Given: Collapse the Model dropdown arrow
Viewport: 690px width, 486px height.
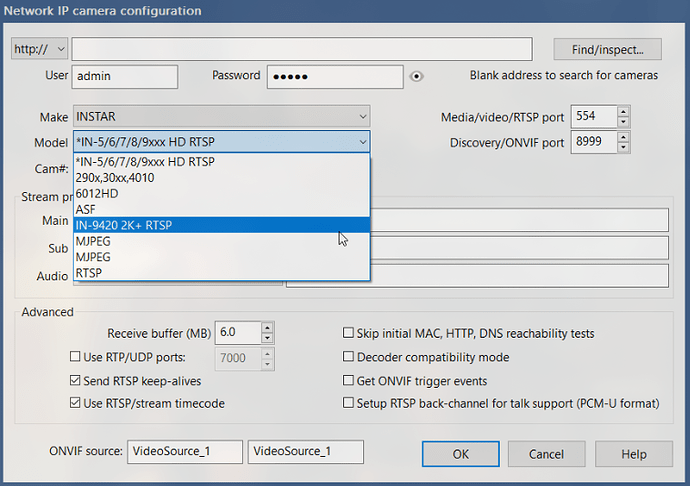Looking at the screenshot, I should (x=363, y=142).
